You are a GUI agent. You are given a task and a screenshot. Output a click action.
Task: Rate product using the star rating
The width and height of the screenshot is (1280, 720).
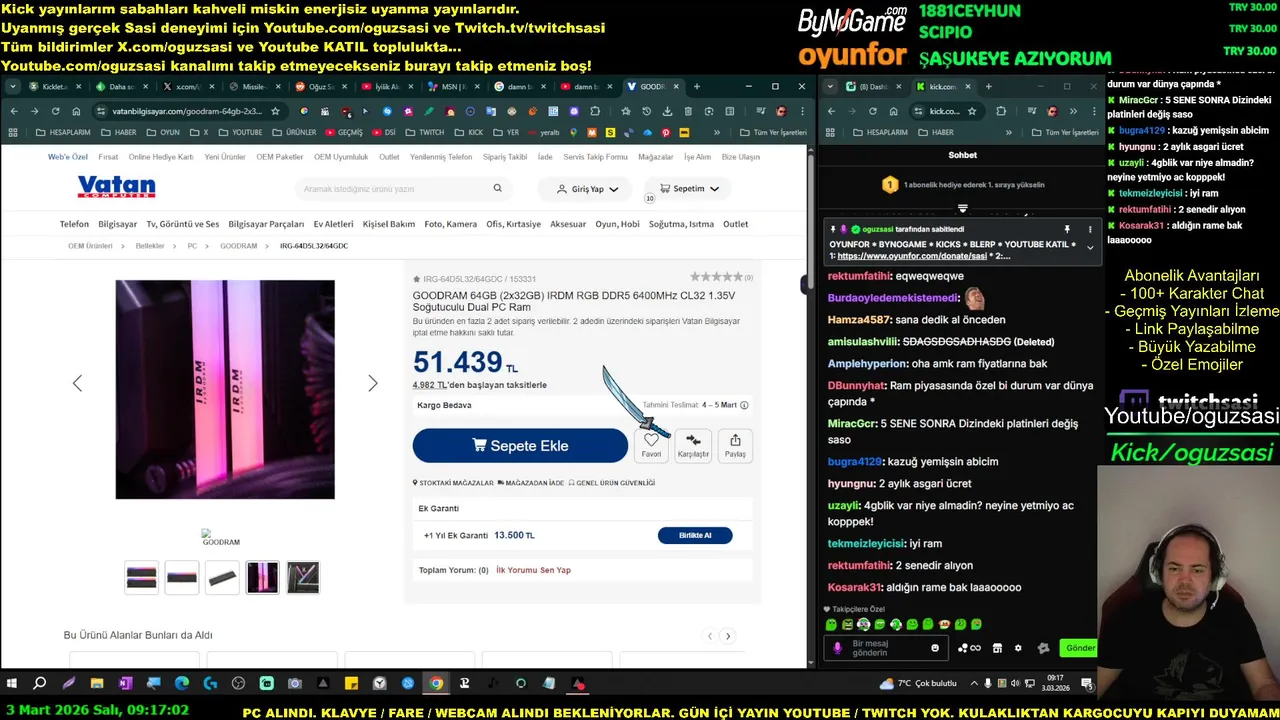click(x=716, y=278)
